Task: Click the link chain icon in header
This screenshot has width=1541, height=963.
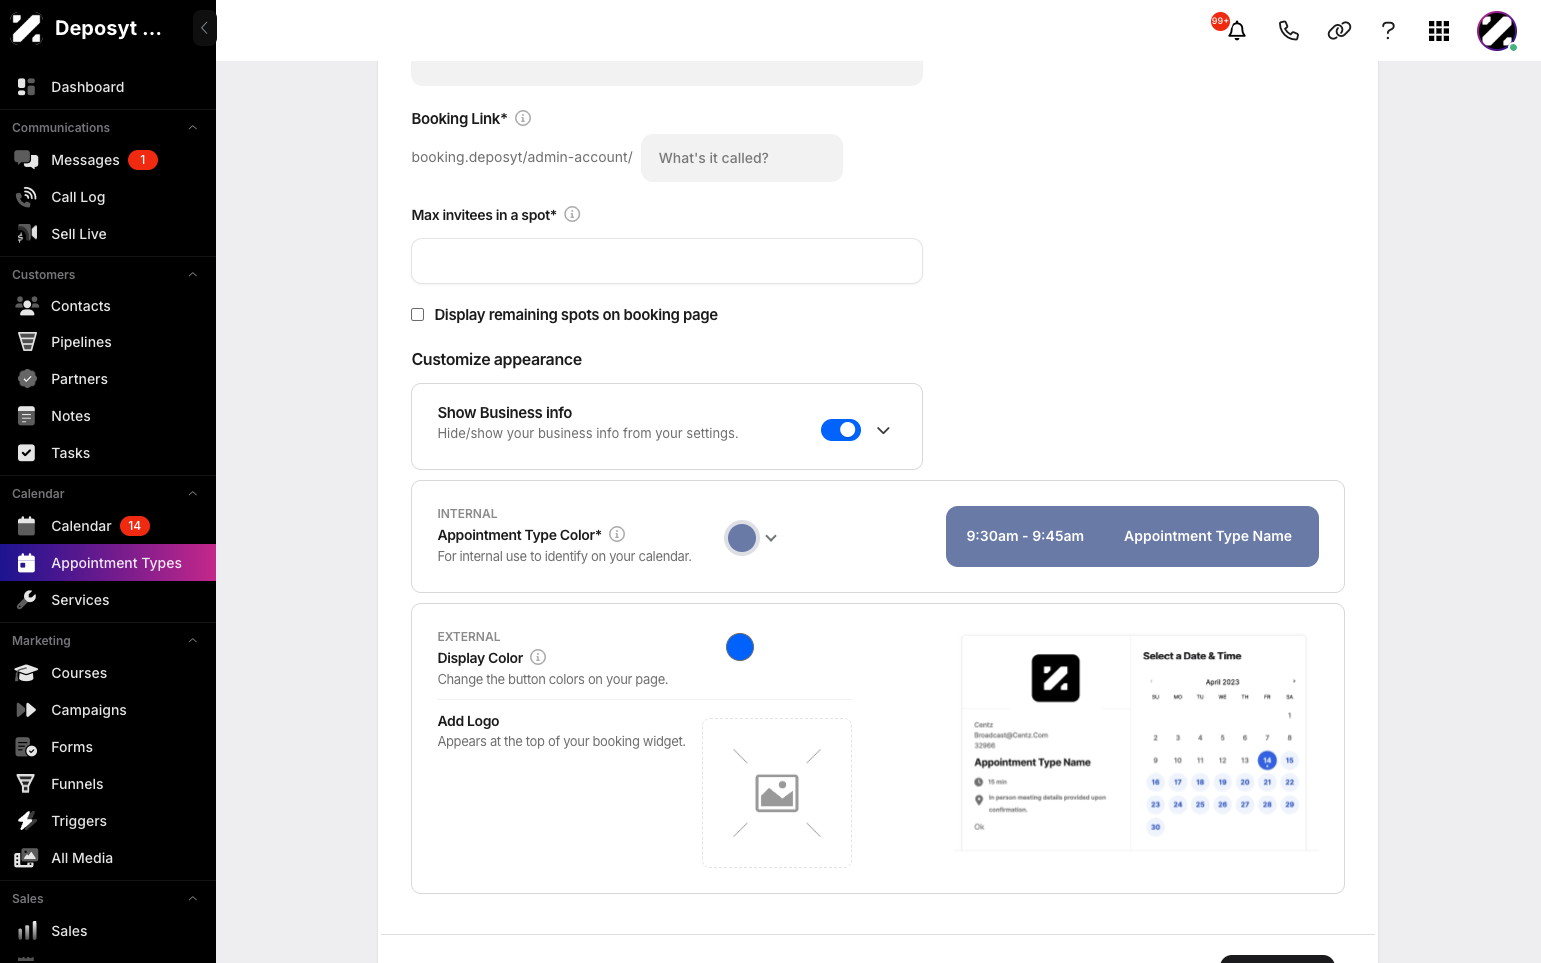Action: point(1339,31)
